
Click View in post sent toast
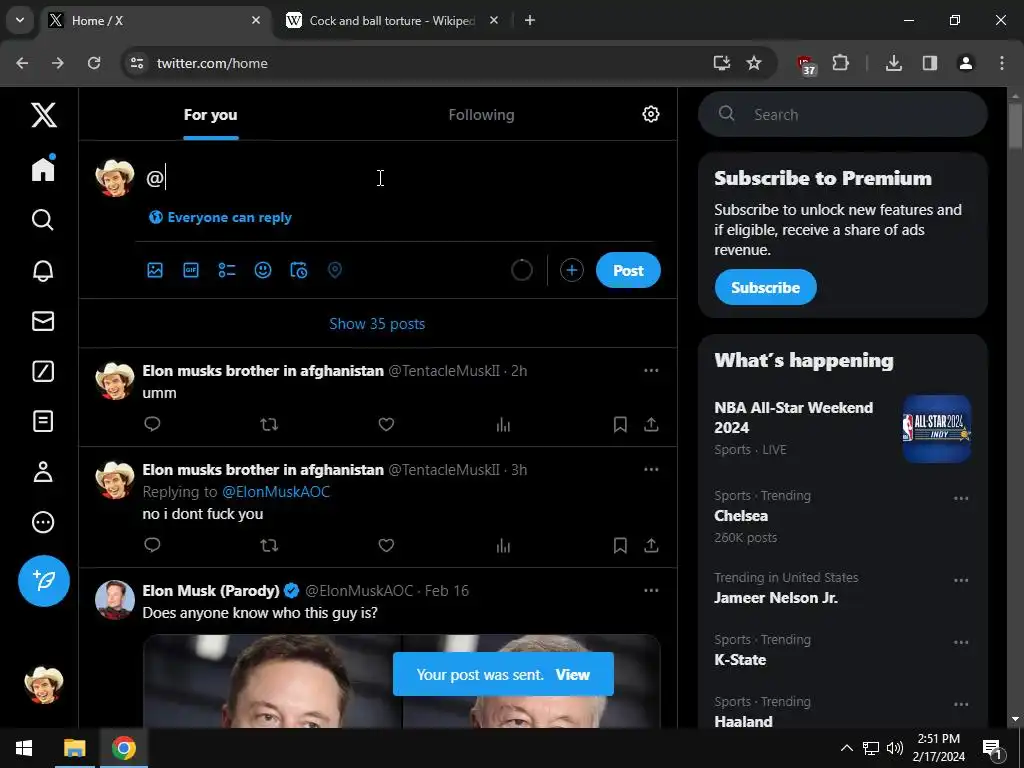click(573, 675)
